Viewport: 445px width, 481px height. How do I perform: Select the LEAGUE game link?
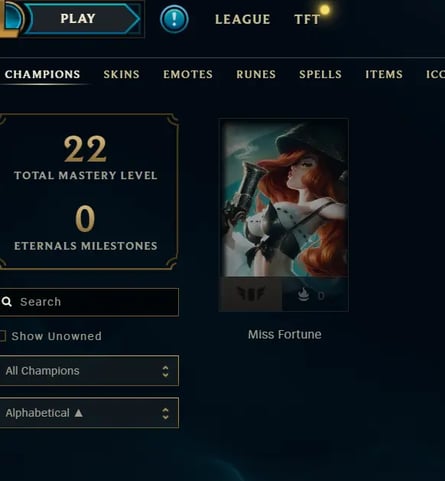[x=243, y=19]
